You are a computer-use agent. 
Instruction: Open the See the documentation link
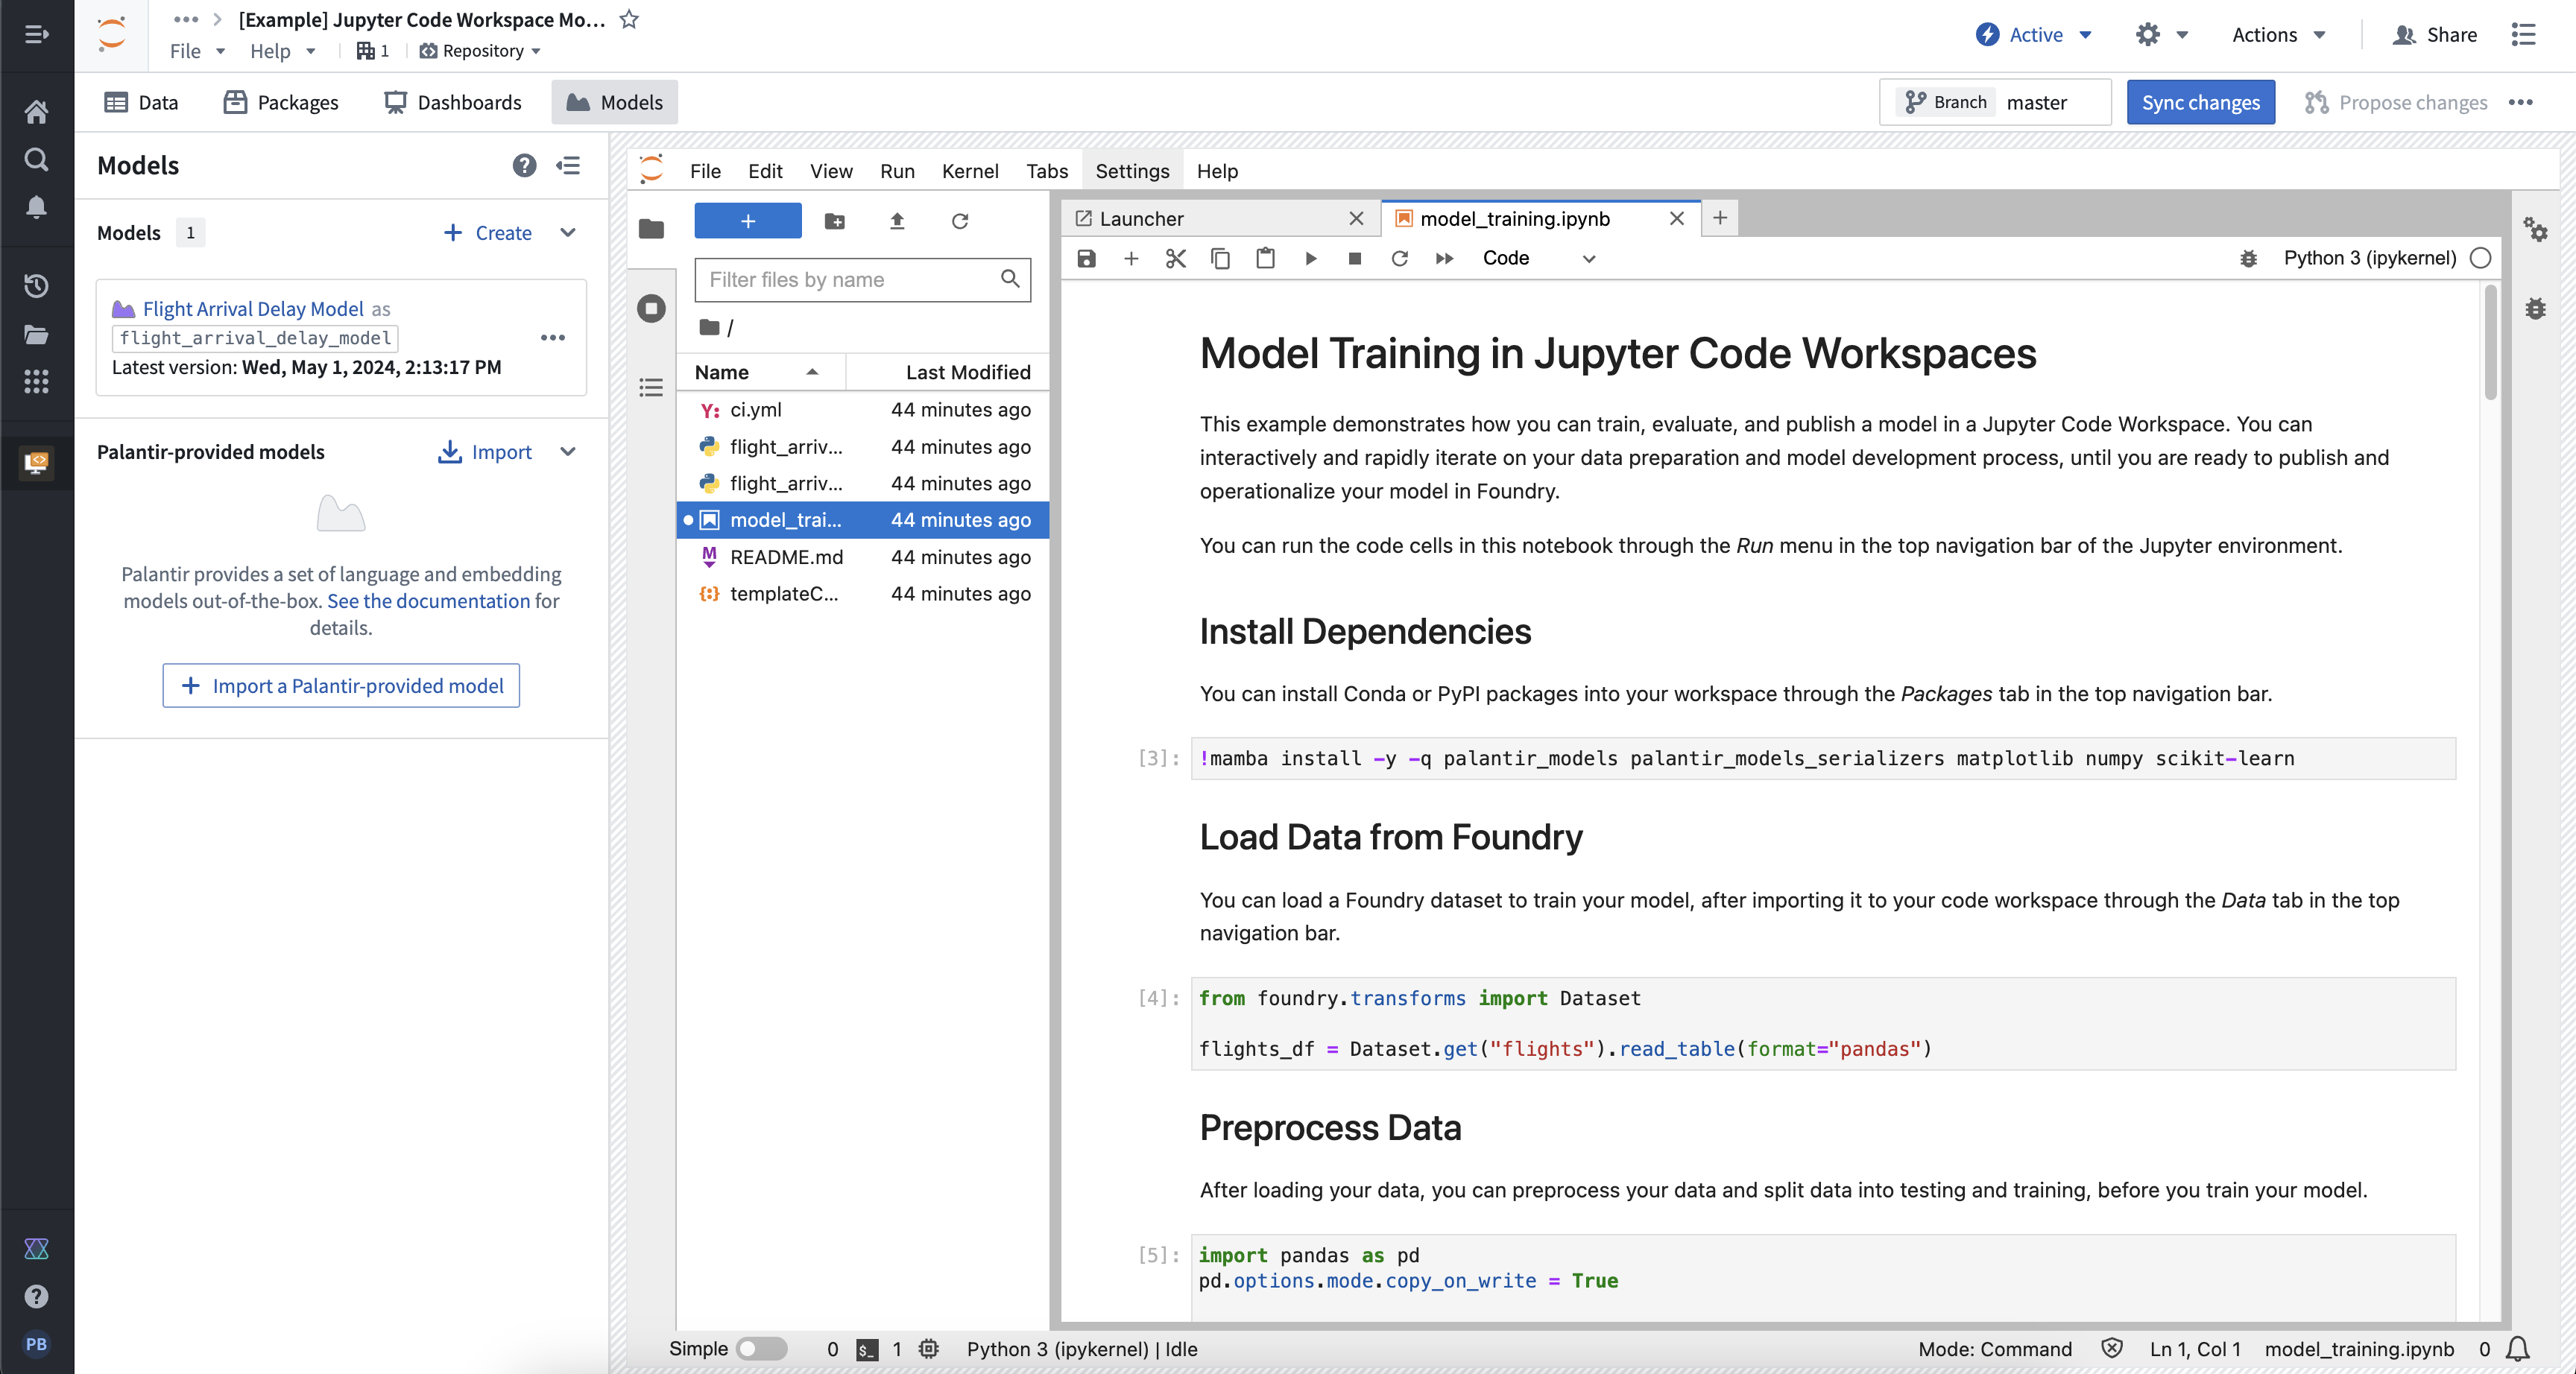coord(428,601)
